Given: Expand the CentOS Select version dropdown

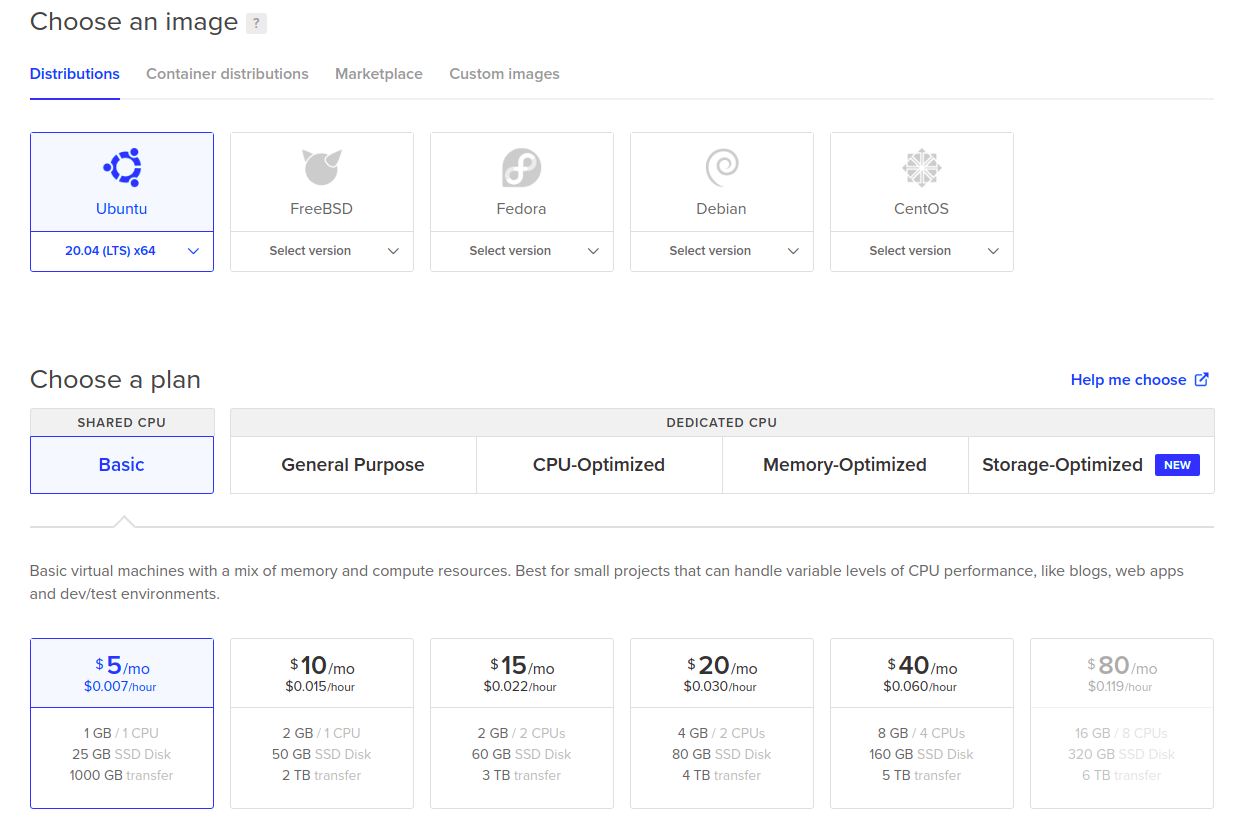Looking at the screenshot, I should 921,251.
